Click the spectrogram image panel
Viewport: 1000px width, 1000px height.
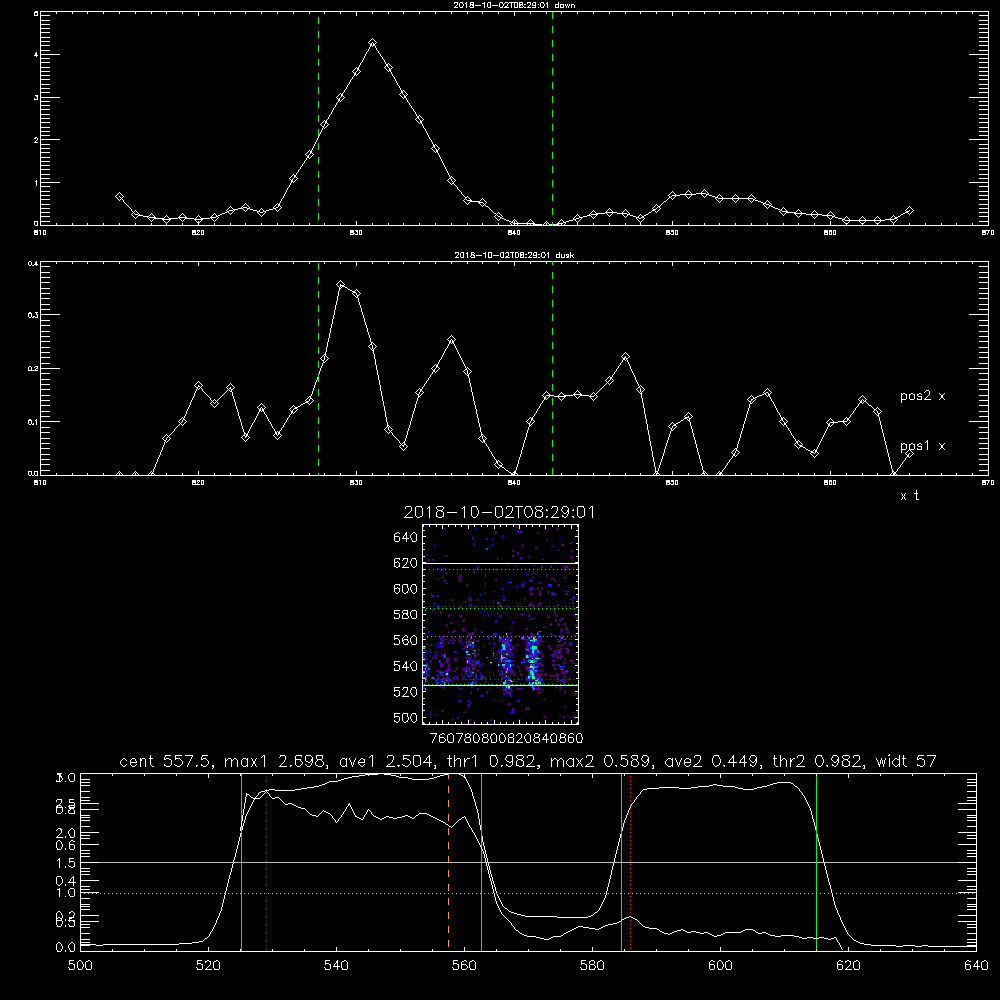coord(501,624)
